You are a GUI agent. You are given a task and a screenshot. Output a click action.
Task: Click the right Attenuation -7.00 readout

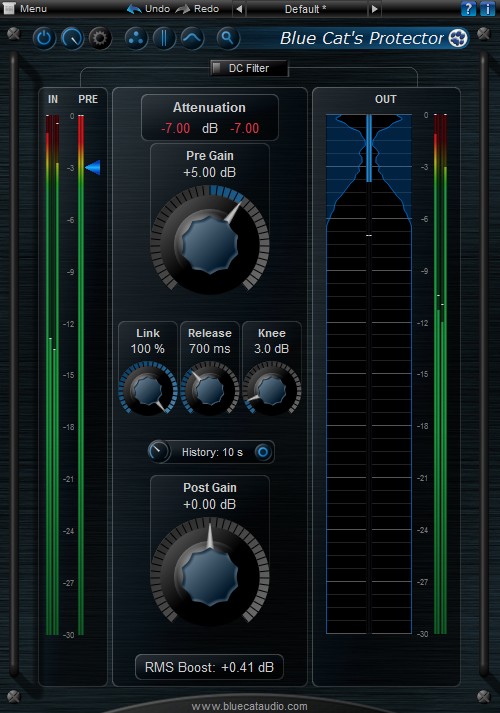(x=245, y=128)
